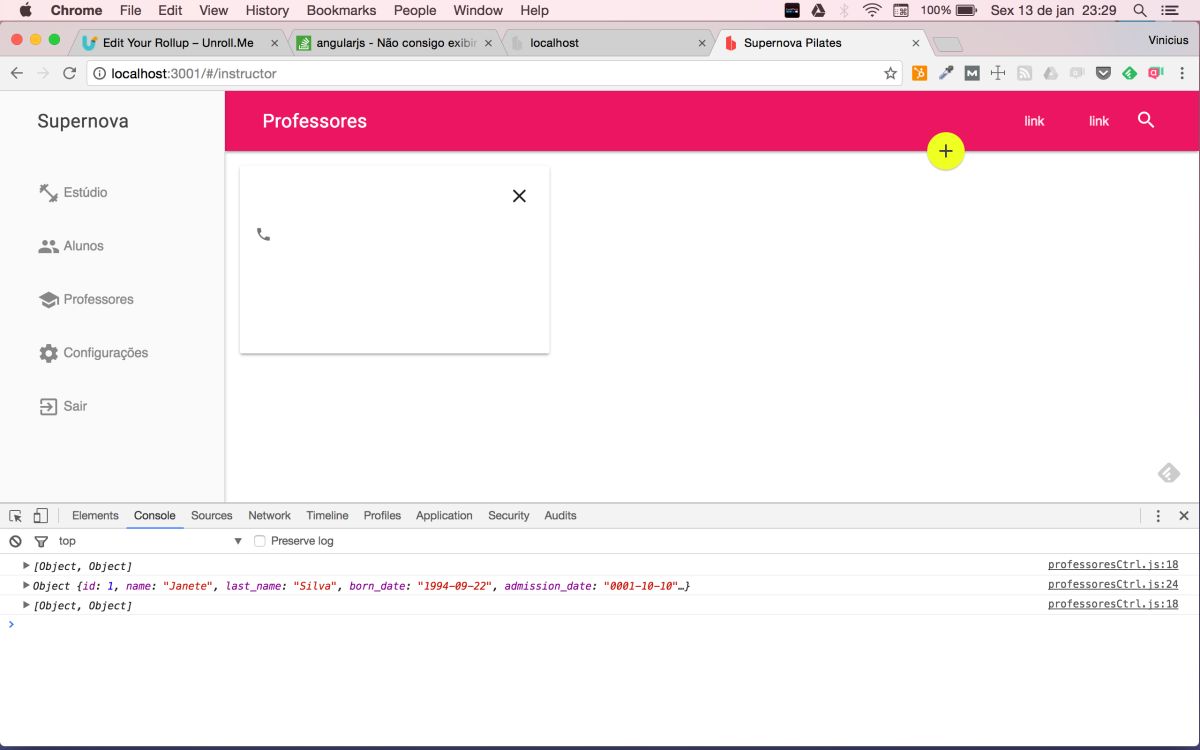
Task: Close the professor card with X icon
Action: 519,196
